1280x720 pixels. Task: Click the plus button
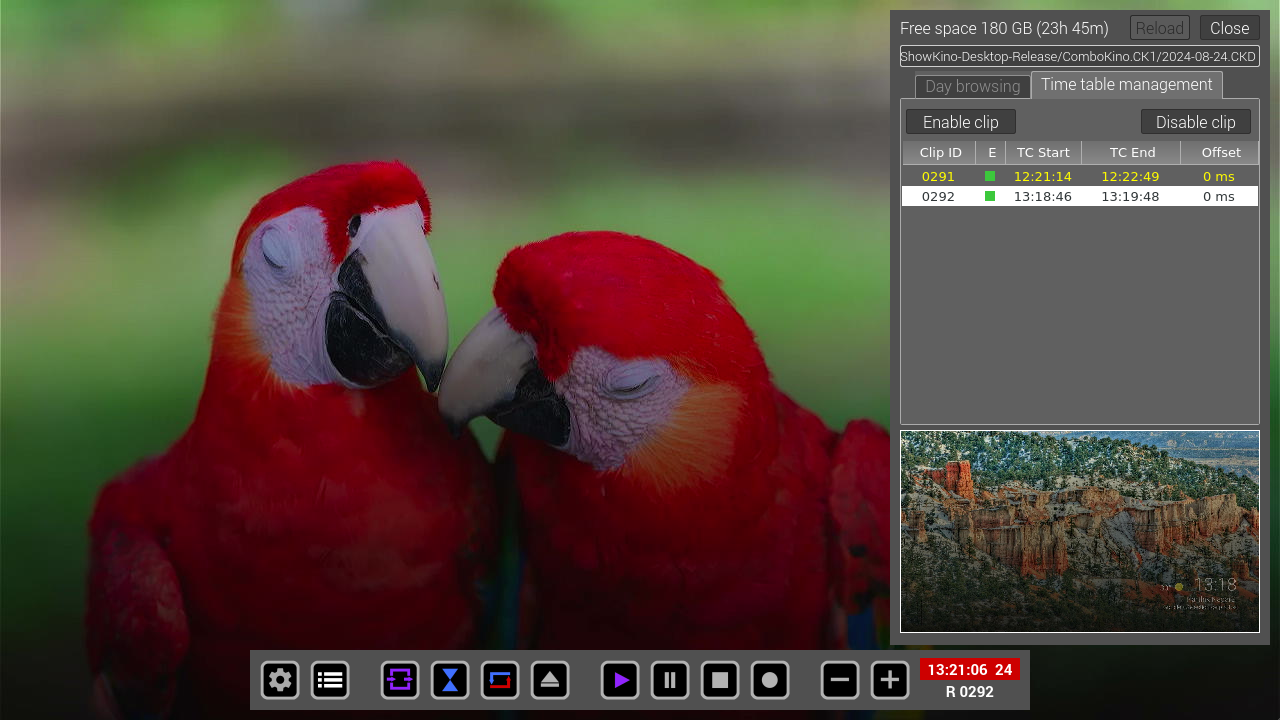tap(890, 680)
